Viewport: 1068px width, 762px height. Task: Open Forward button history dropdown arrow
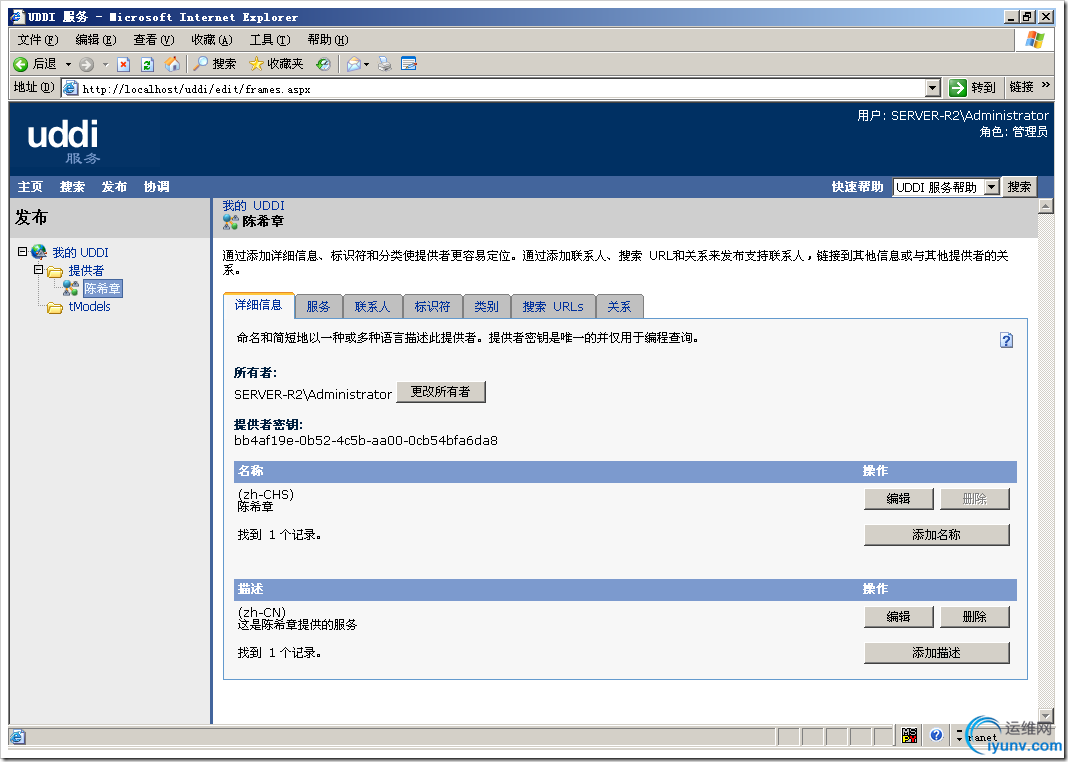105,65
